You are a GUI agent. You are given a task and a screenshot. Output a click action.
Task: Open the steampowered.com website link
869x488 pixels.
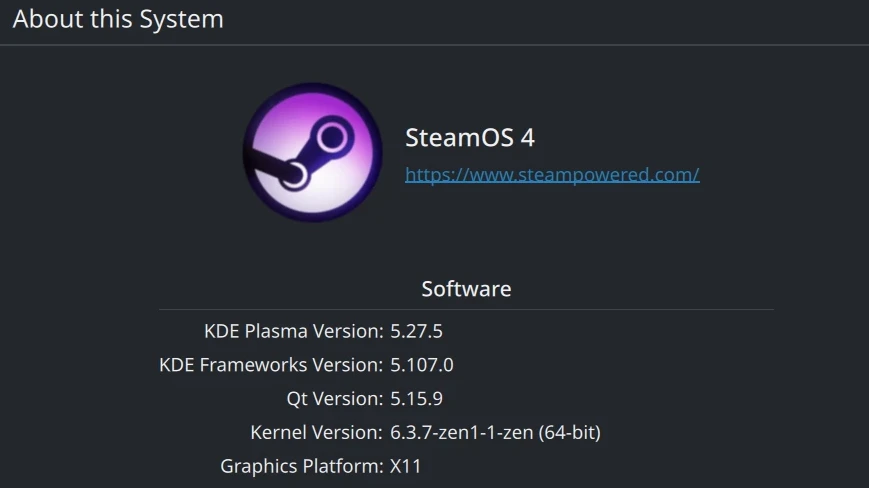click(x=552, y=175)
